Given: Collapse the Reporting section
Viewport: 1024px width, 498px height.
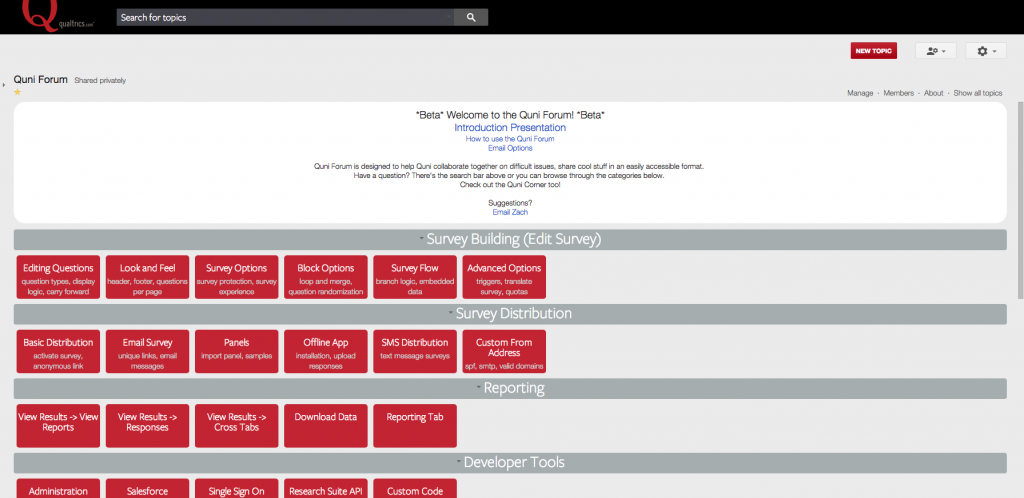Looking at the screenshot, I should (x=478, y=388).
